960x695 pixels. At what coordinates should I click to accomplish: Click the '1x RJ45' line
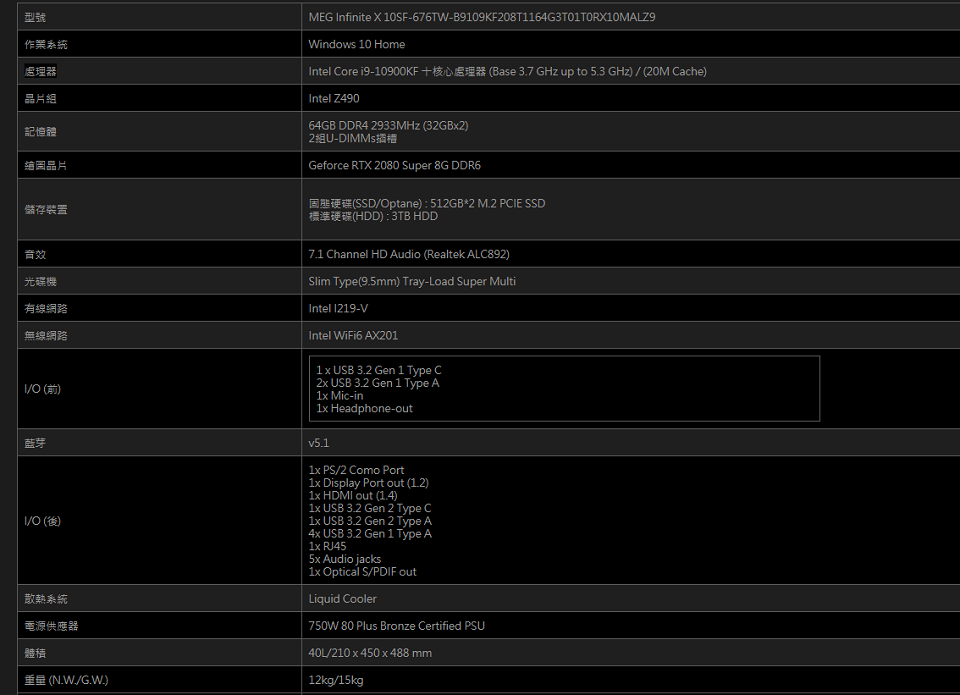[327, 546]
